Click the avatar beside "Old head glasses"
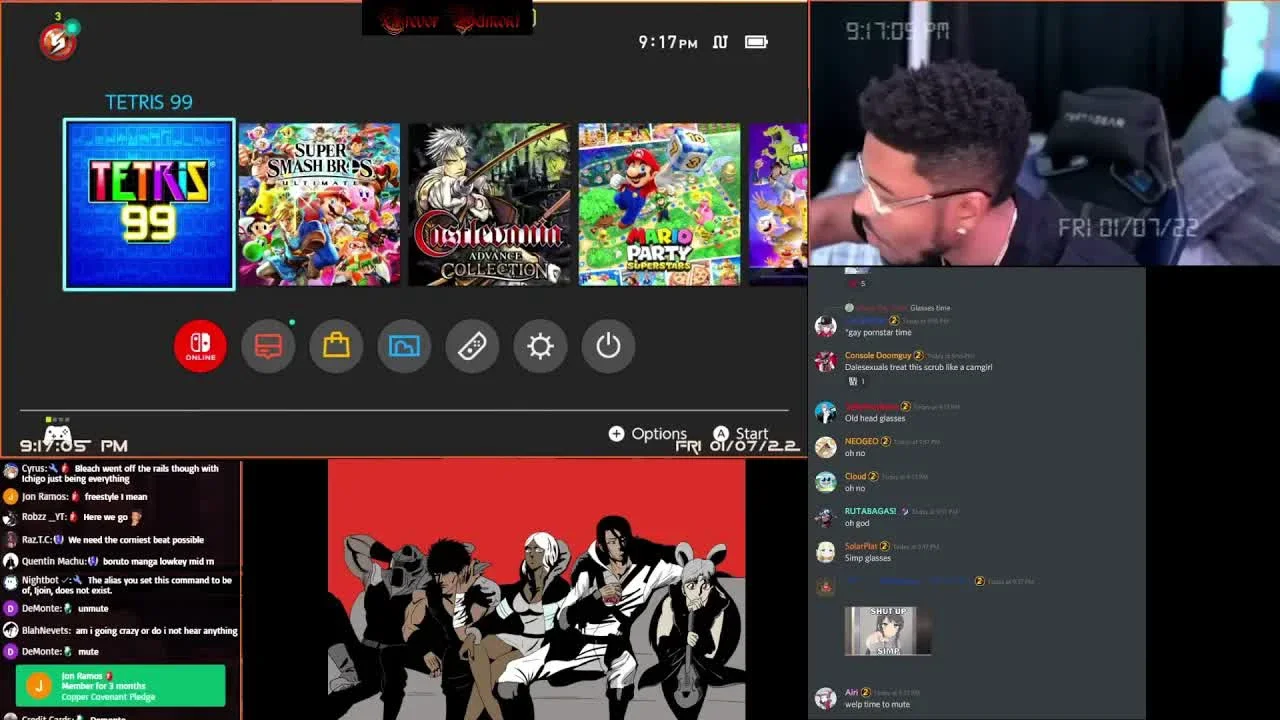The width and height of the screenshot is (1280, 720). click(826, 412)
